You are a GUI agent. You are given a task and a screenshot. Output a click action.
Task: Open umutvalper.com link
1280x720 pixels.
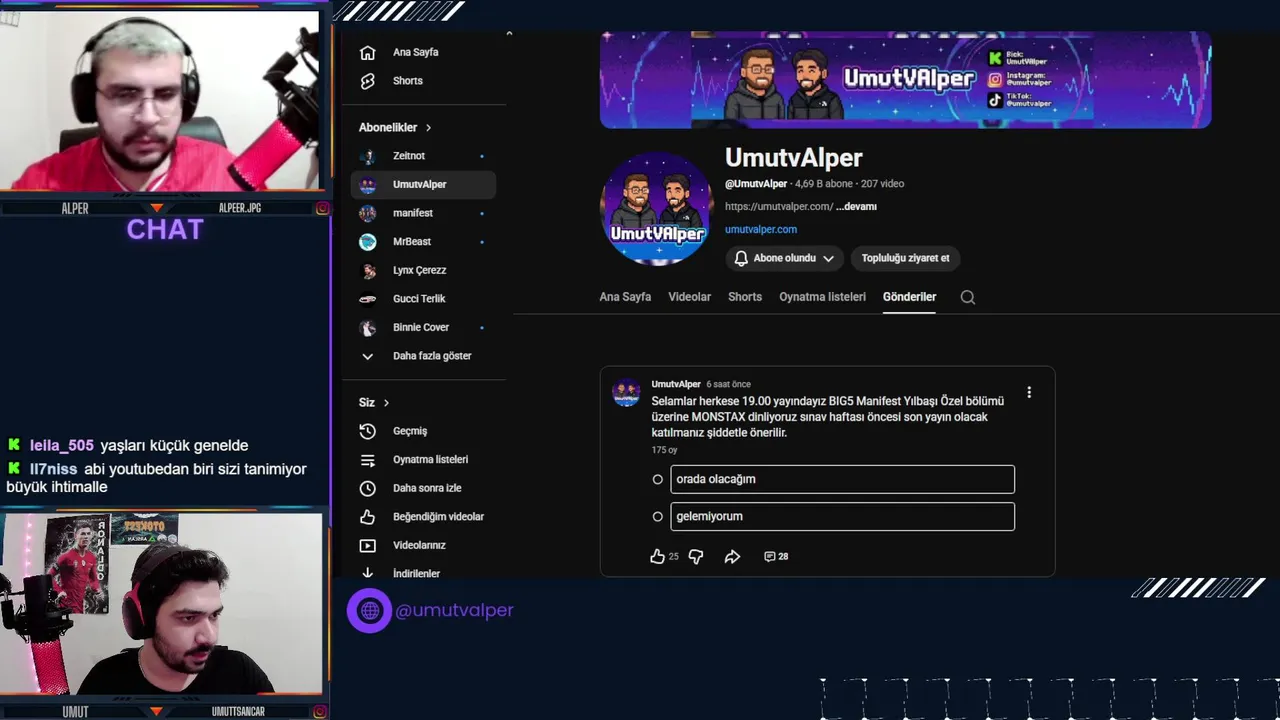tap(761, 230)
